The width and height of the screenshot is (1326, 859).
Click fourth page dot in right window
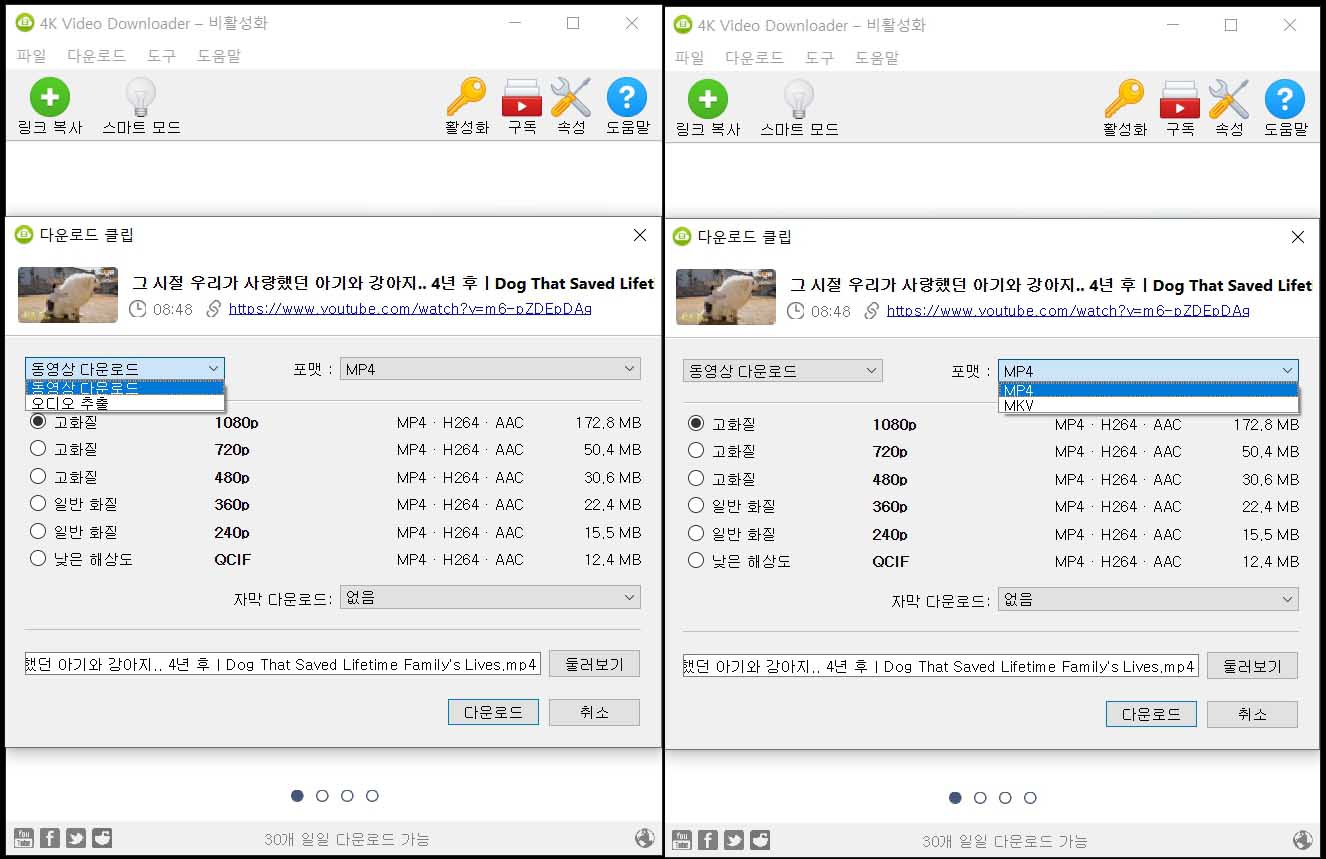click(x=1030, y=798)
